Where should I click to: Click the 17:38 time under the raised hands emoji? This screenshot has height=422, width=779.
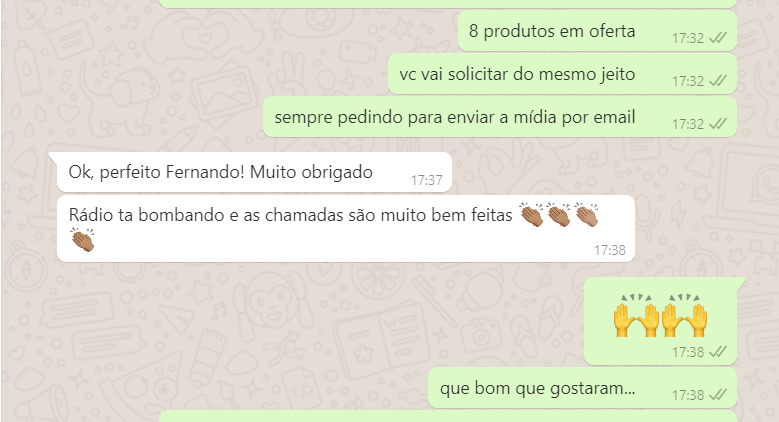pos(688,352)
